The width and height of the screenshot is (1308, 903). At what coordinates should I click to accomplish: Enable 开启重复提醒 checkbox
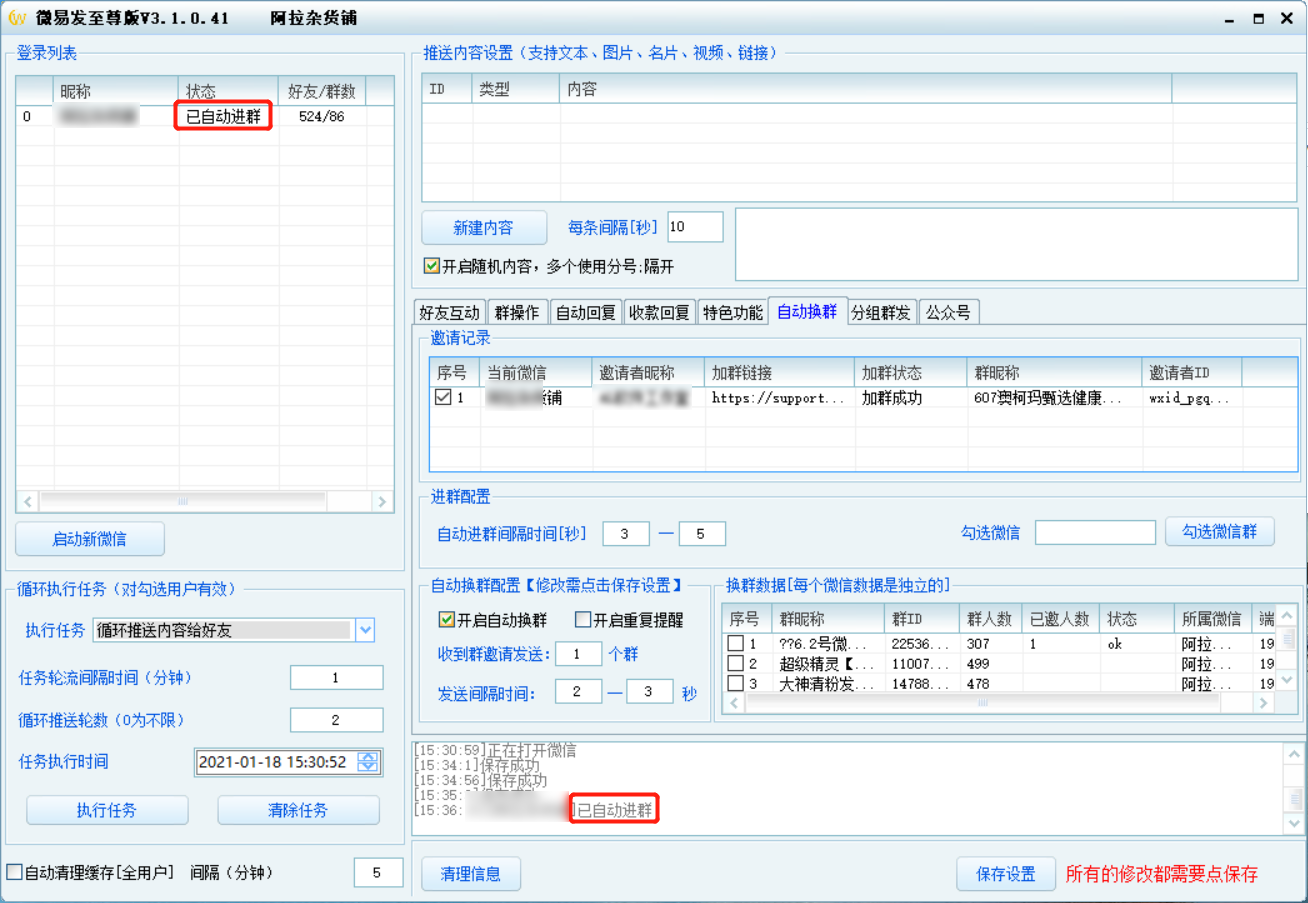click(x=583, y=620)
